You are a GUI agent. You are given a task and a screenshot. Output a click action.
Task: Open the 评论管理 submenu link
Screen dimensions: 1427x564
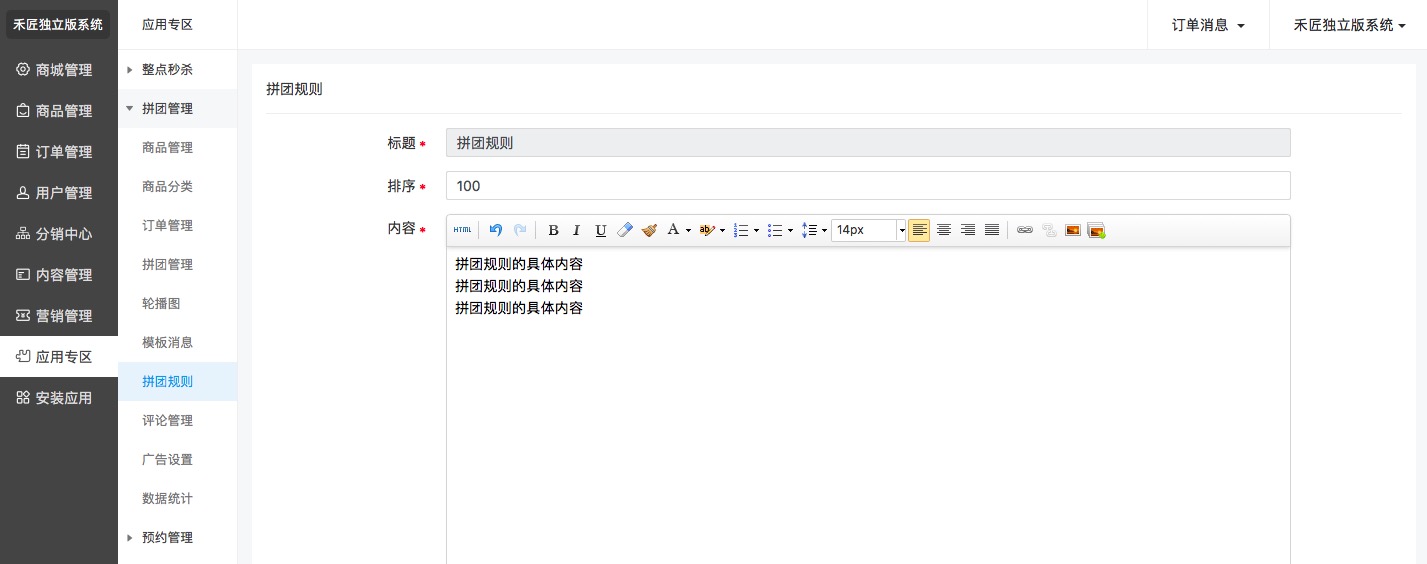pos(167,420)
